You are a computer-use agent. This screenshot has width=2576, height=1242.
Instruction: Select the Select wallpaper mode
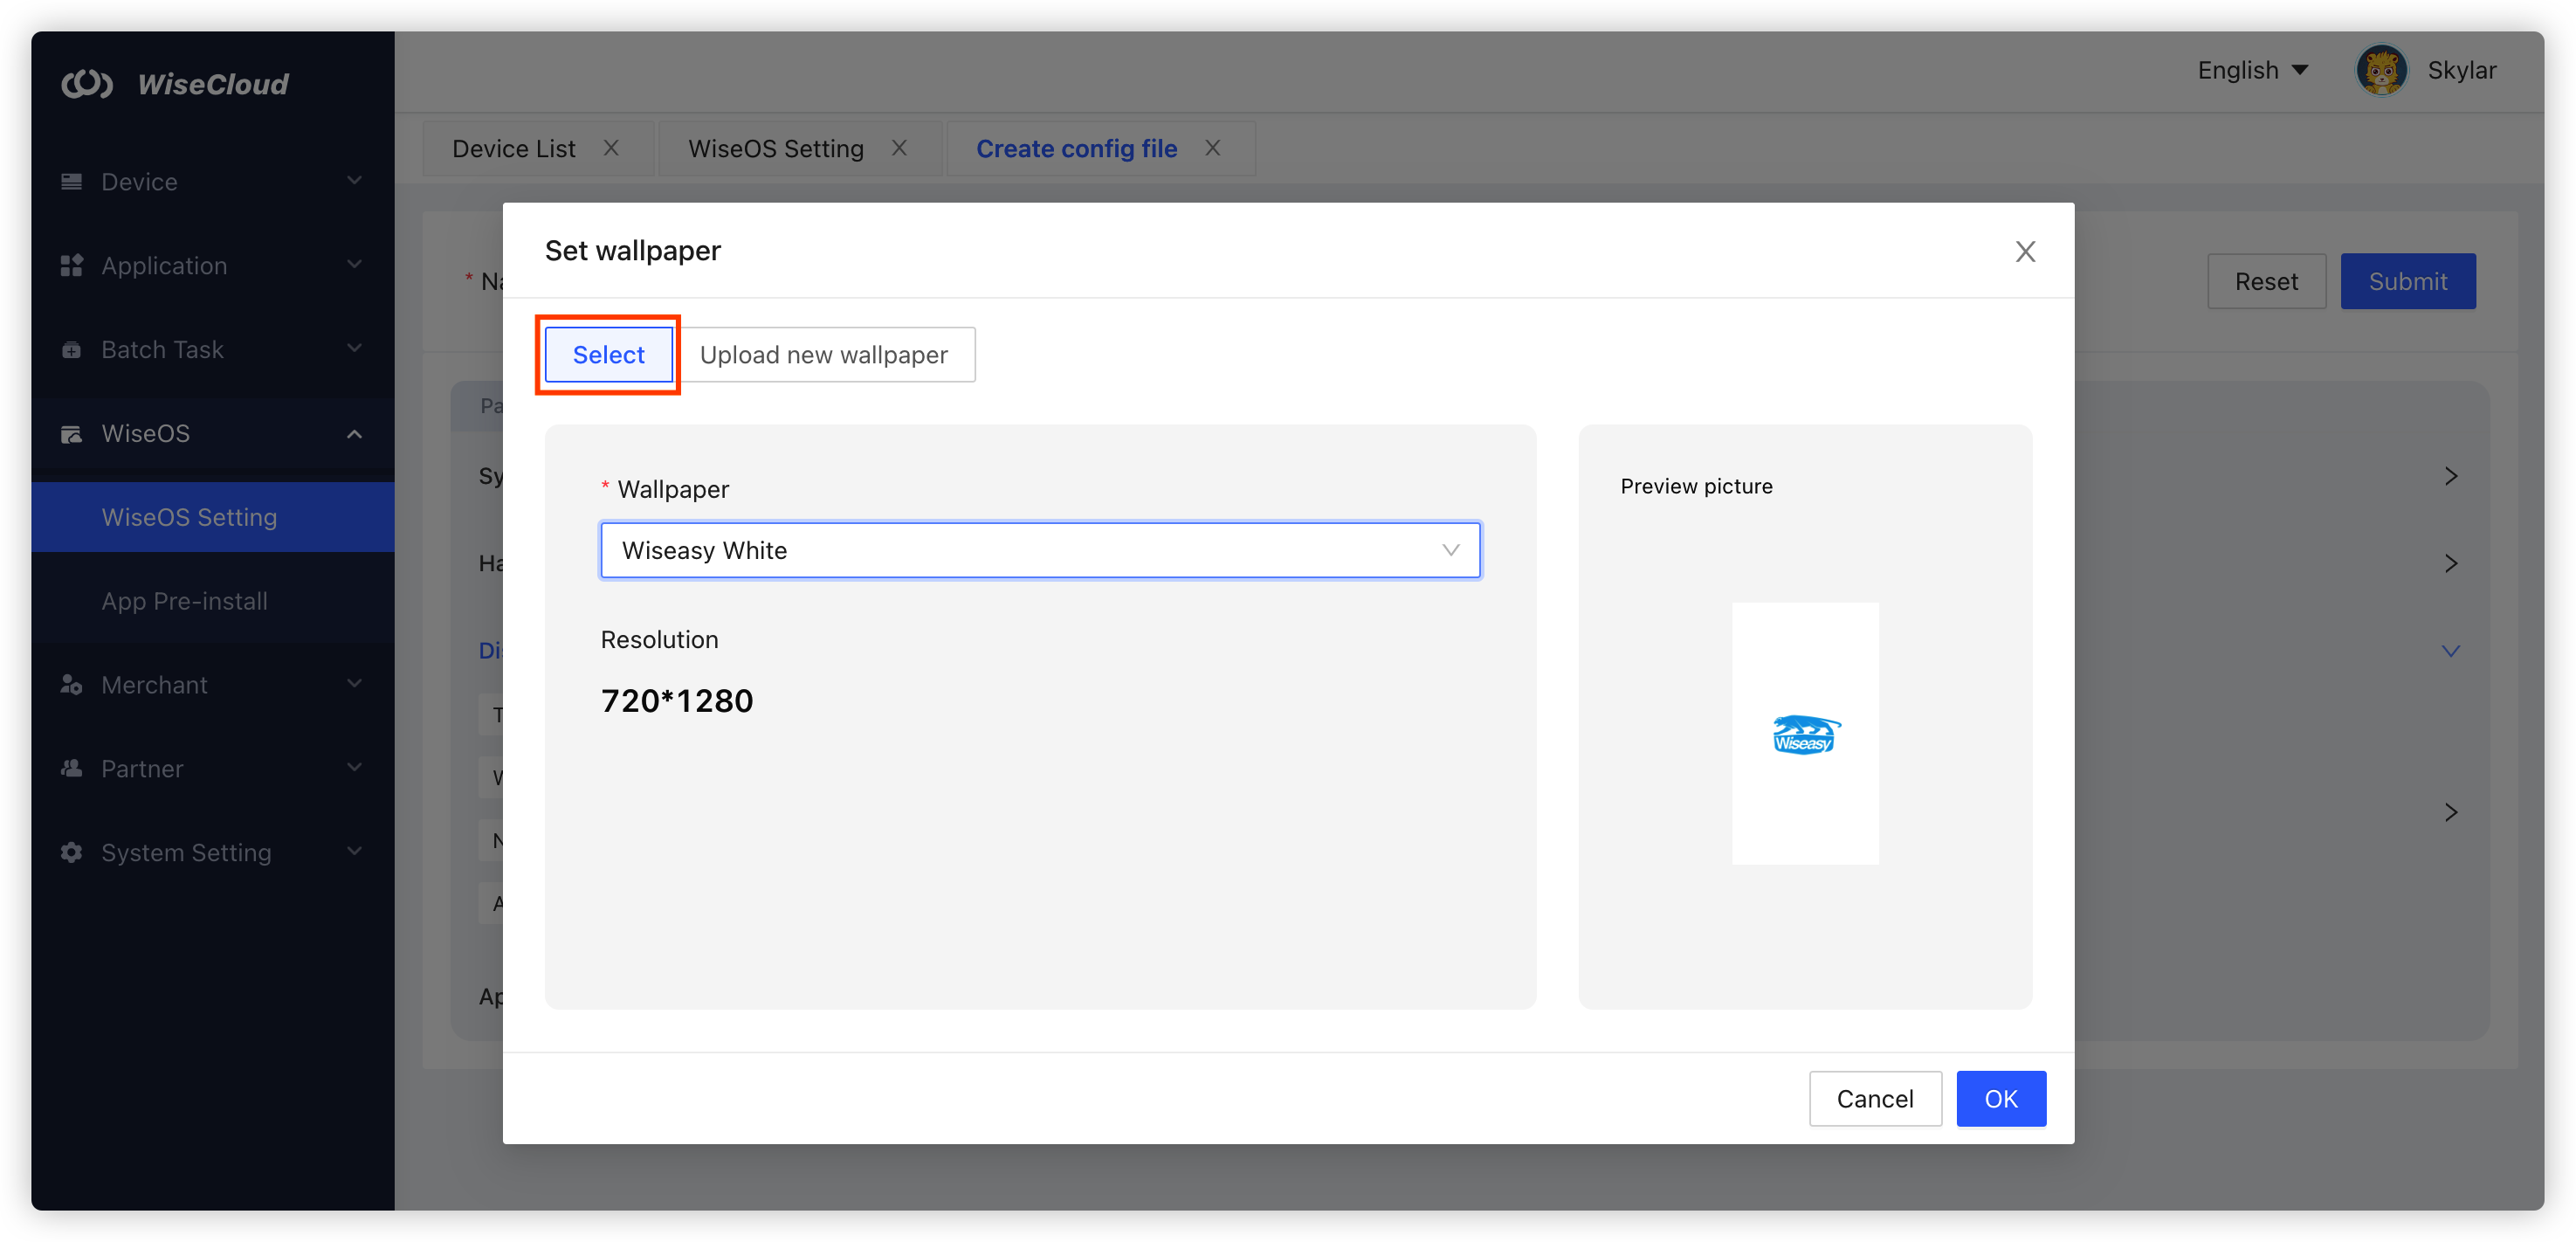607,354
